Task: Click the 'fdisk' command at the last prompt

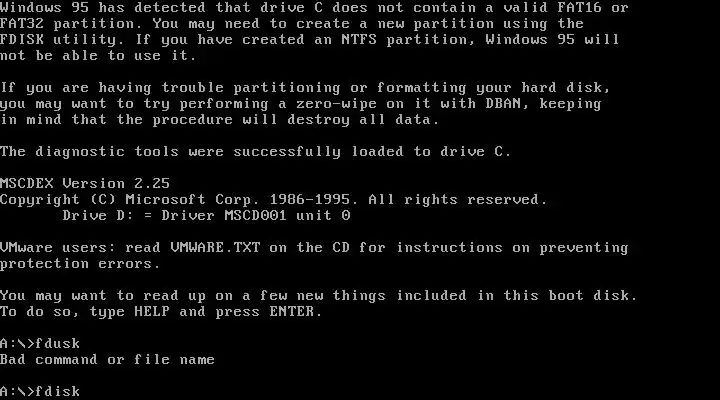Action: 57,391
